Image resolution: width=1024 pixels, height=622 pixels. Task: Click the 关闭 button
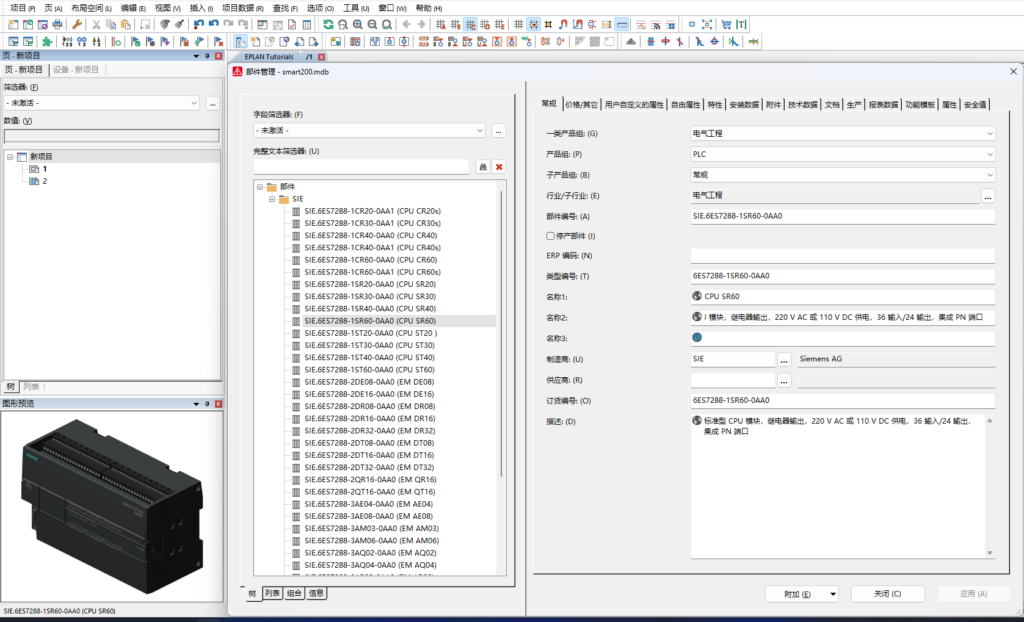click(888, 594)
